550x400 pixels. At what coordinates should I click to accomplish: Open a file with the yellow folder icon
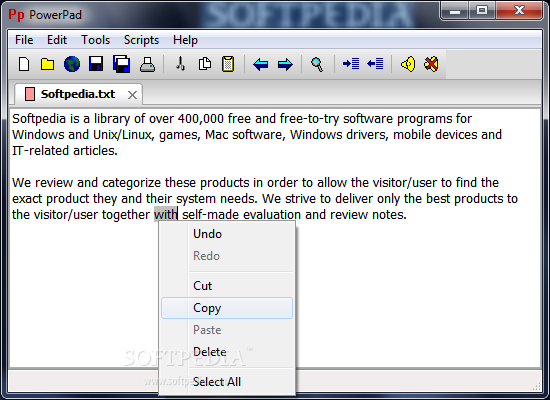tap(47, 64)
